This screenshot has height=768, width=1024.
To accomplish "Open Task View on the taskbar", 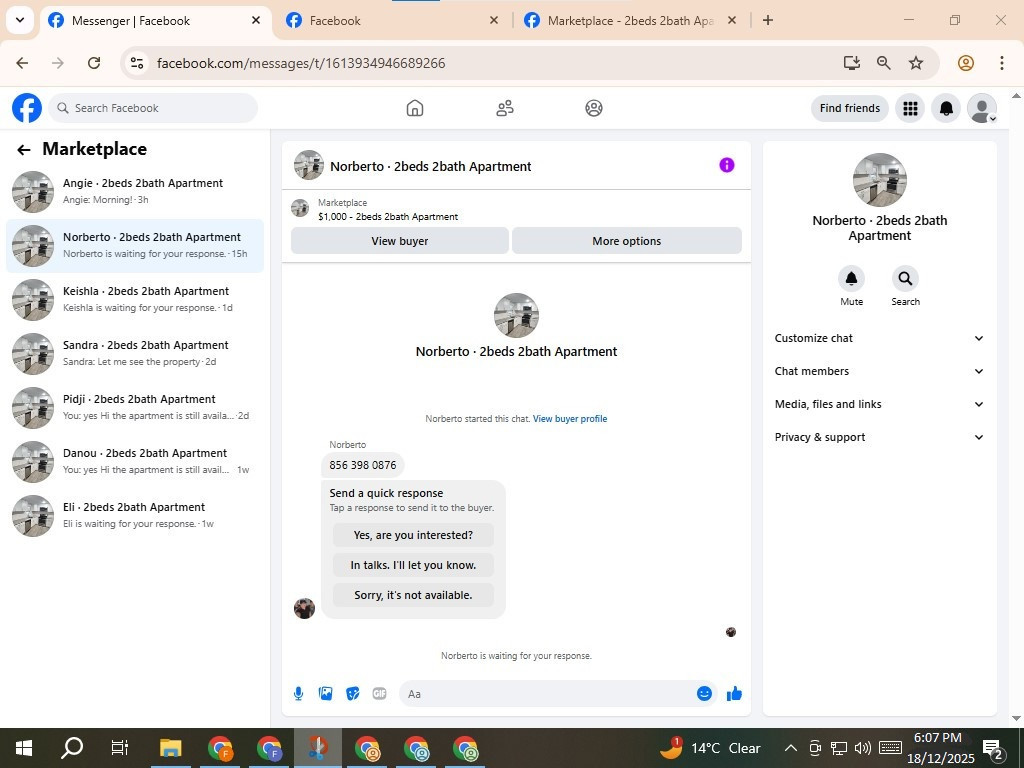I will pos(120,748).
